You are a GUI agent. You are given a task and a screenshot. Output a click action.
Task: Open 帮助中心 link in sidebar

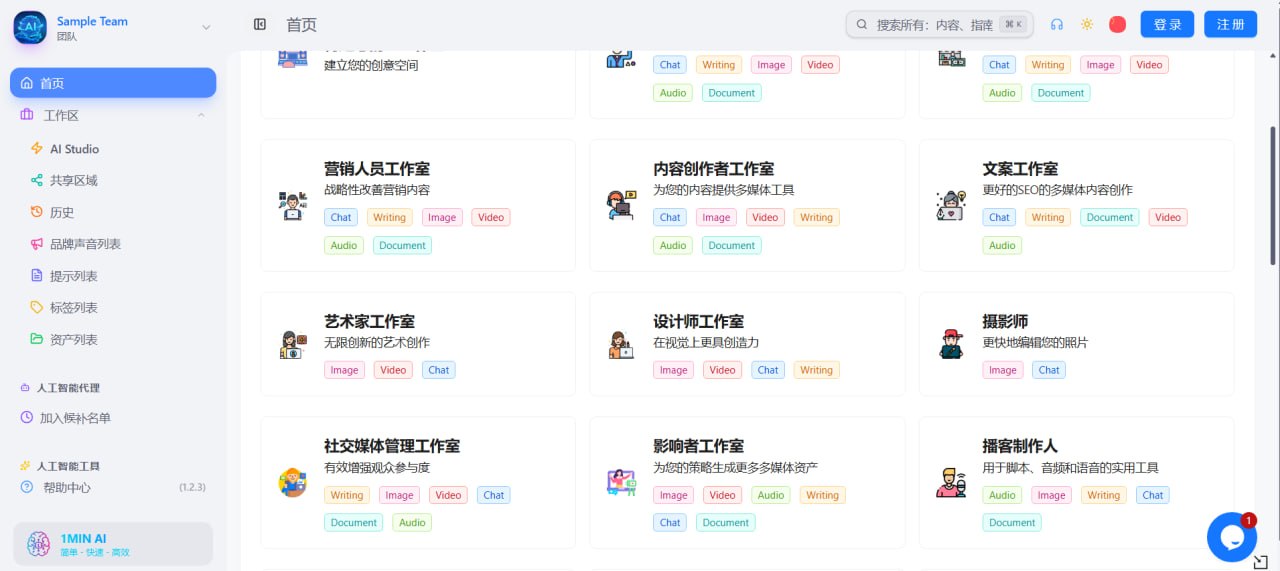(x=67, y=487)
